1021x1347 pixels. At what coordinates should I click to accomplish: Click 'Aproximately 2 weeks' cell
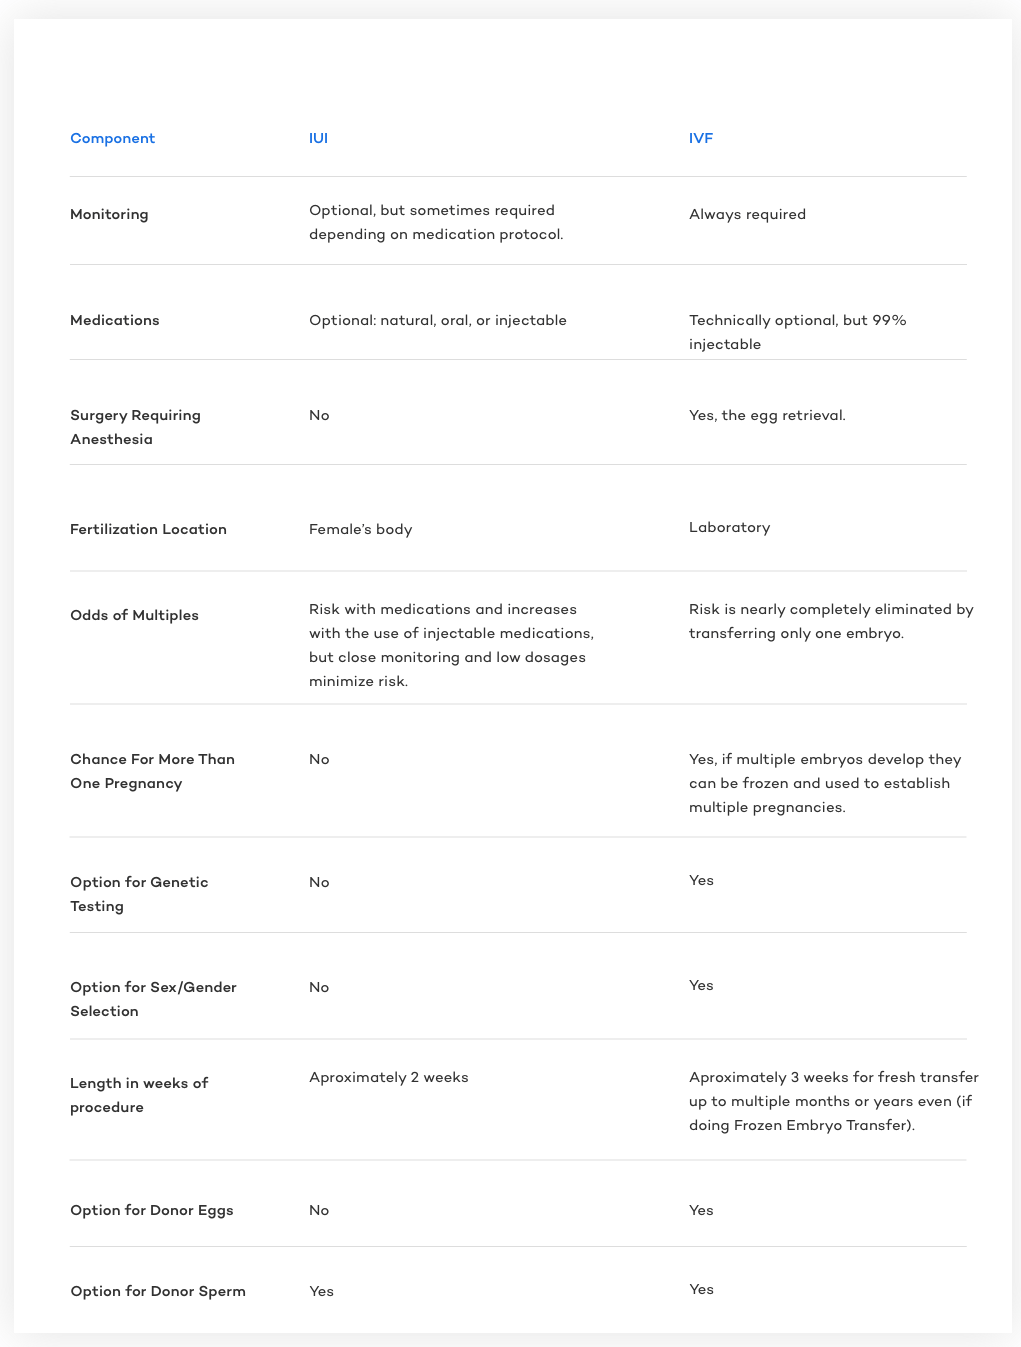pos(389,1077)
